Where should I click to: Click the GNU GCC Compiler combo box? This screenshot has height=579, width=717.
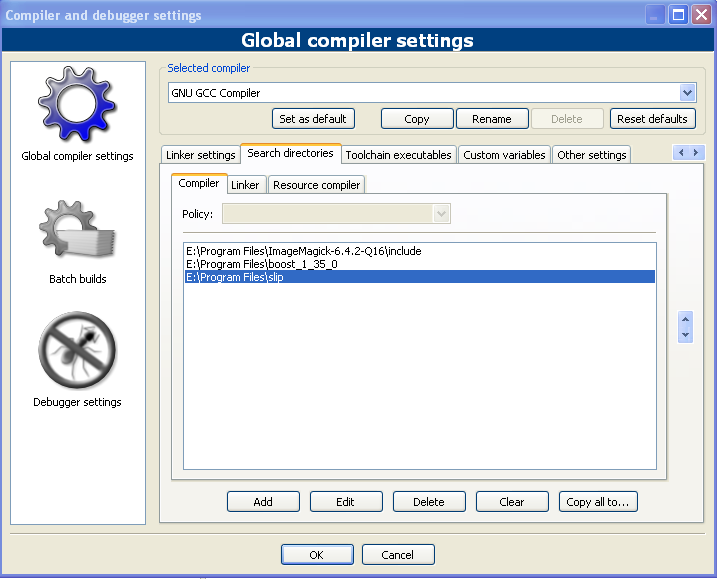[432, 93]
